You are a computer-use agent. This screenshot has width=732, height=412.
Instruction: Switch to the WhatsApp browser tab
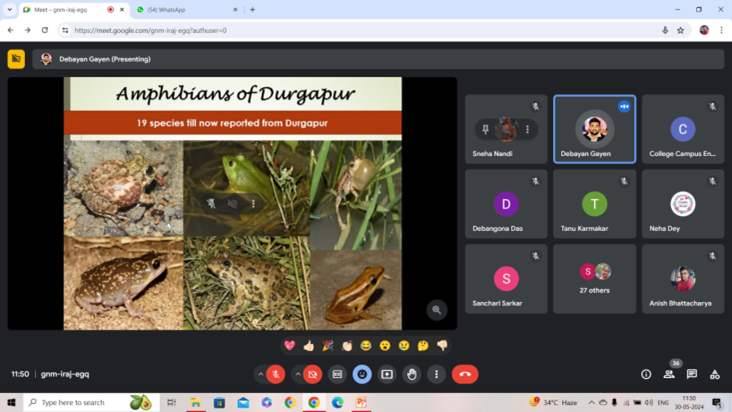185,10
